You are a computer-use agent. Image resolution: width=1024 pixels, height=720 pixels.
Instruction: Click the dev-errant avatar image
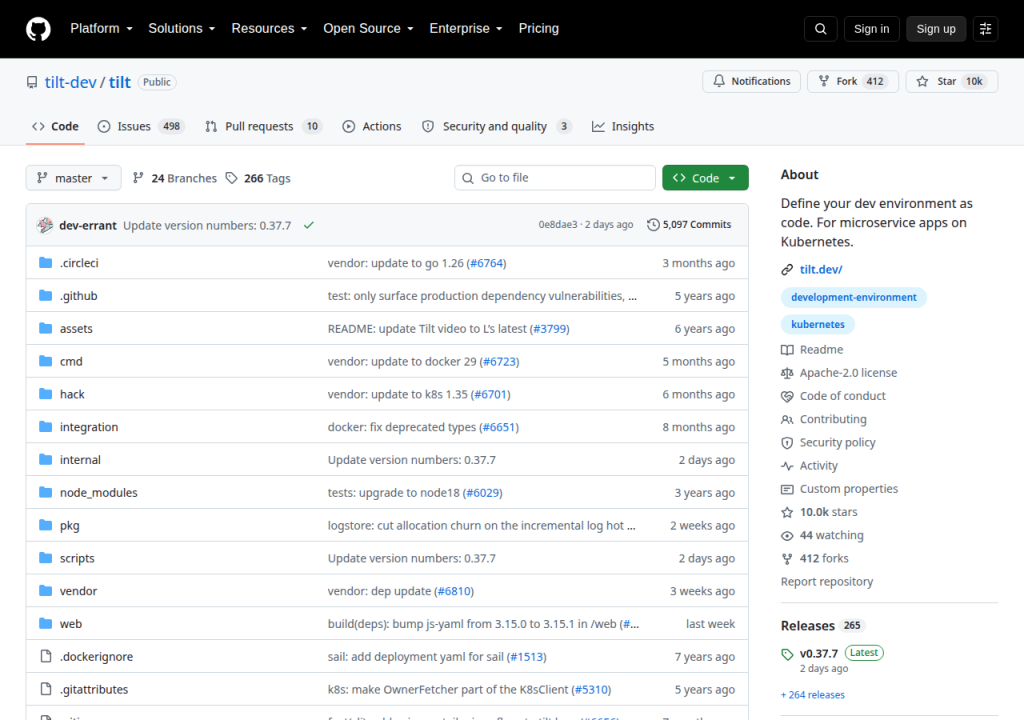45,225
